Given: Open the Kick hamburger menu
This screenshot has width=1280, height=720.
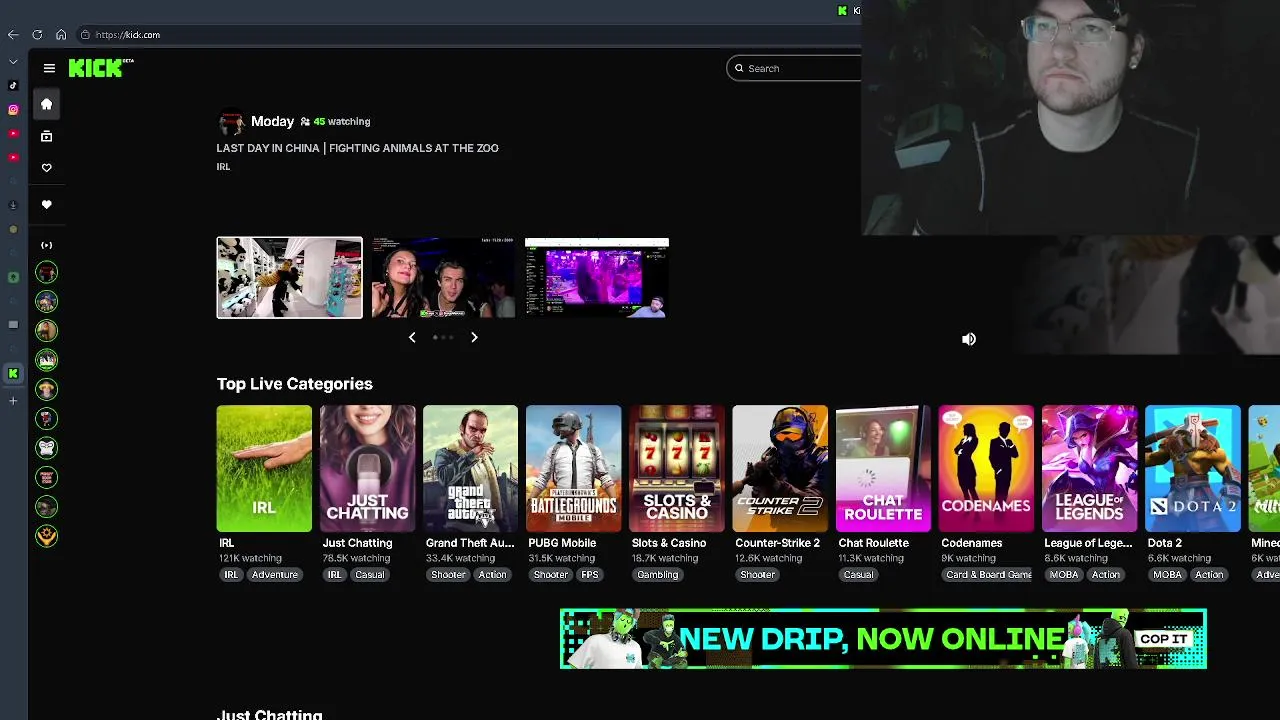Looking at the screenshot, I should coord(49,68).
